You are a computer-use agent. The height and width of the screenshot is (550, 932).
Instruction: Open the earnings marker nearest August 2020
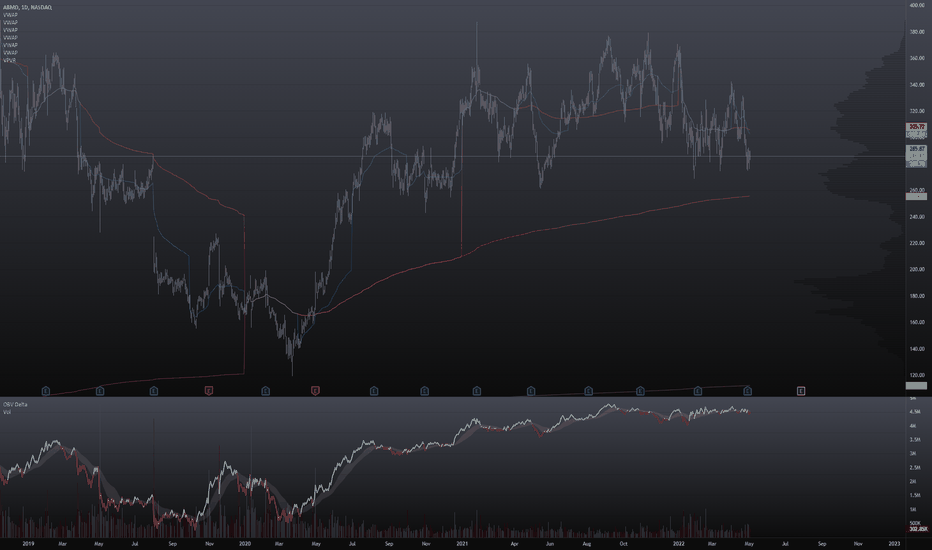374,391
